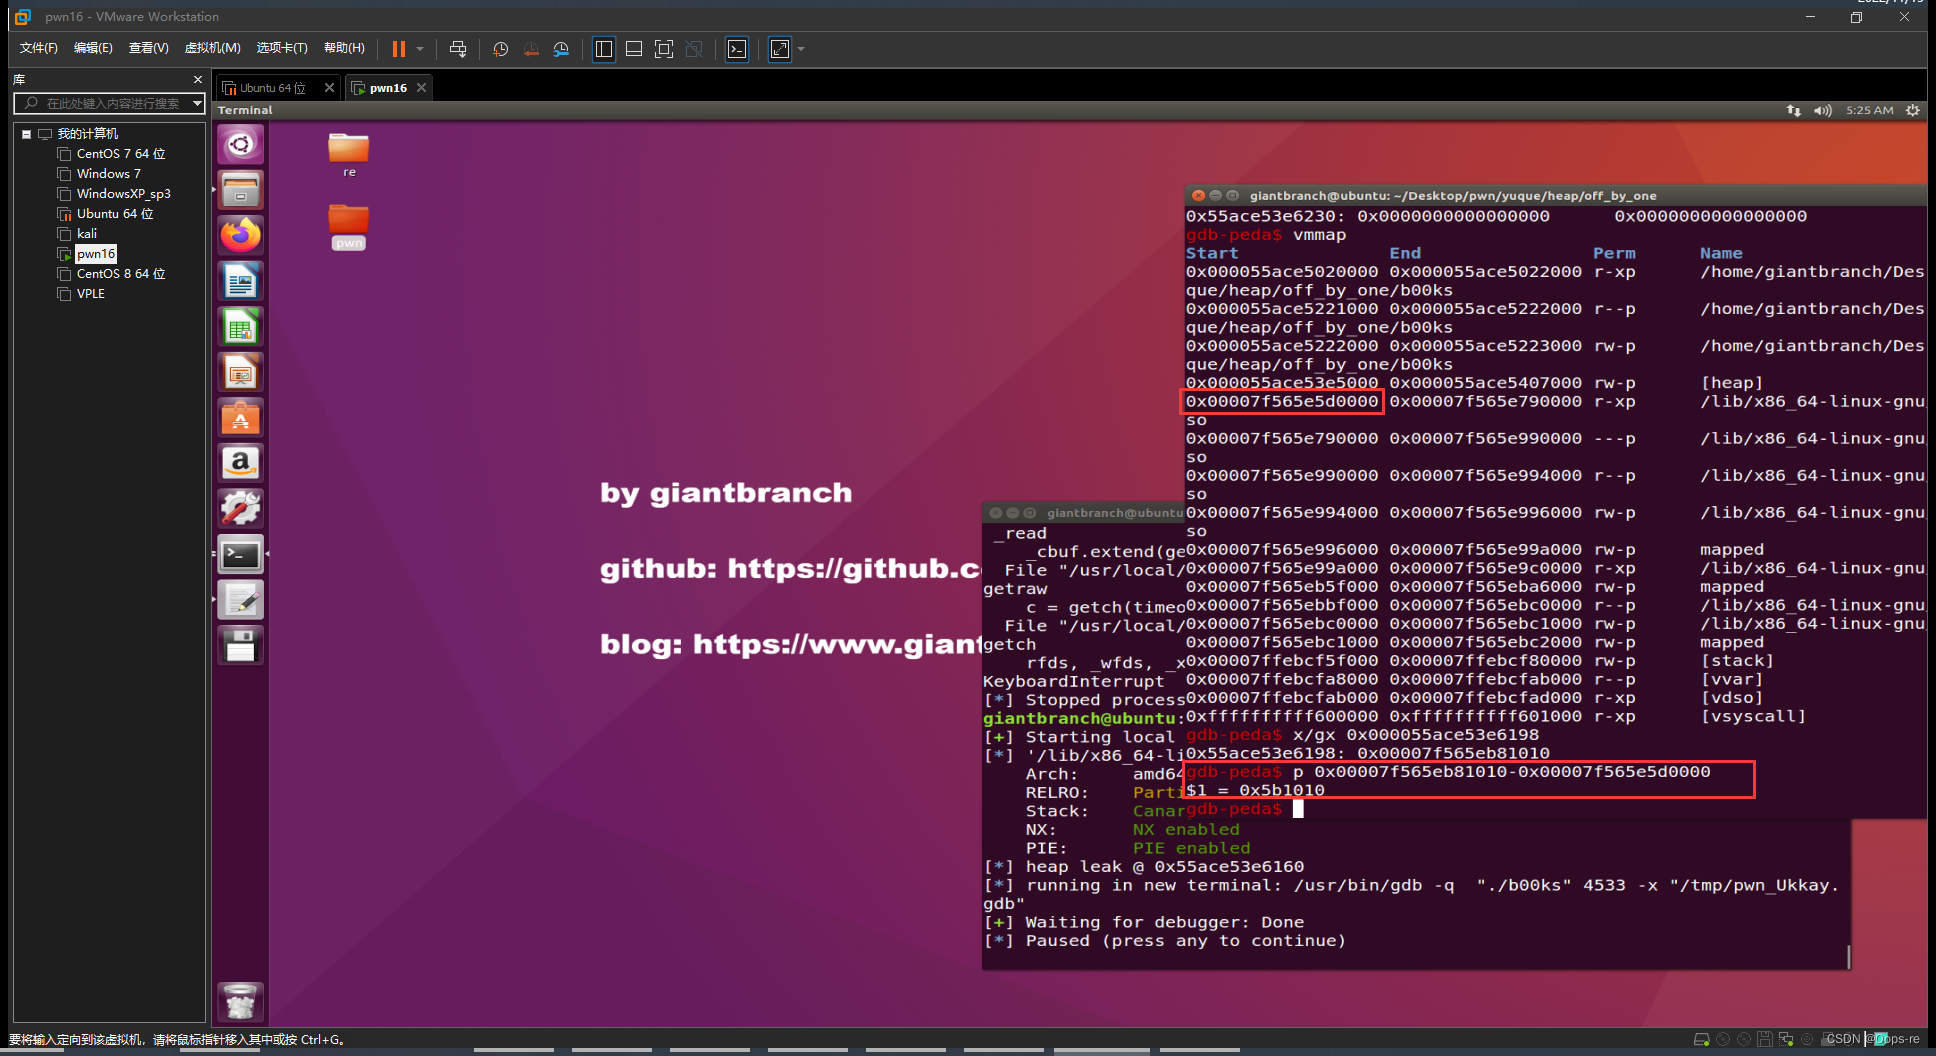Maximize the gdb-peda terminal window

tap(1233, 196)
